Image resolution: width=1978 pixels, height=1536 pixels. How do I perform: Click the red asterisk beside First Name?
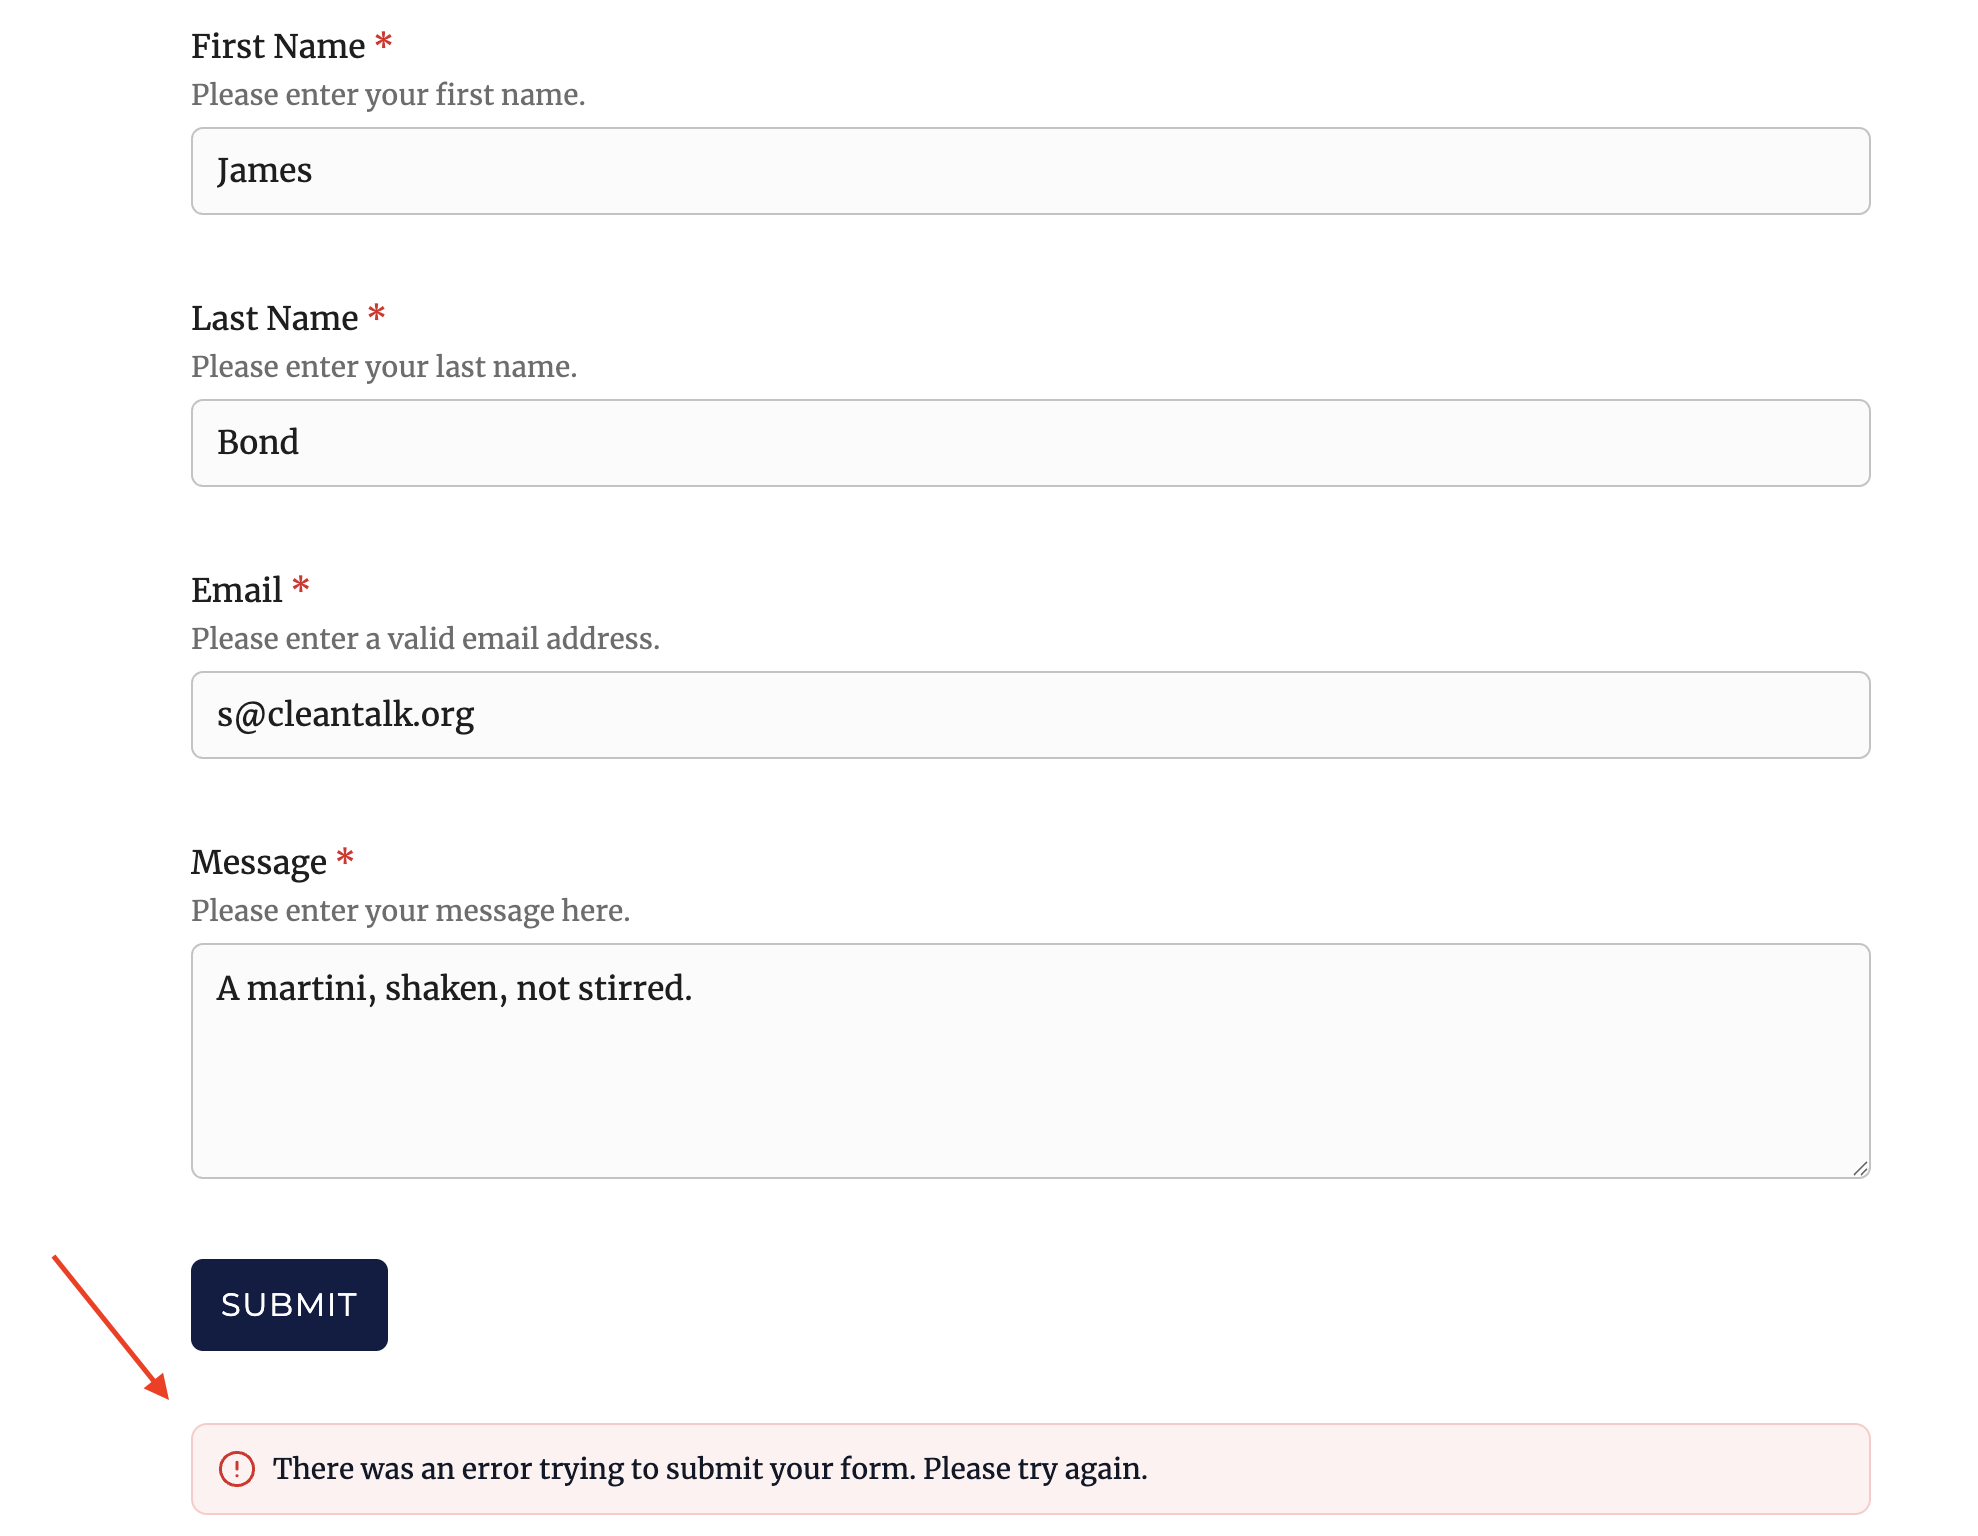pos(383,43)
